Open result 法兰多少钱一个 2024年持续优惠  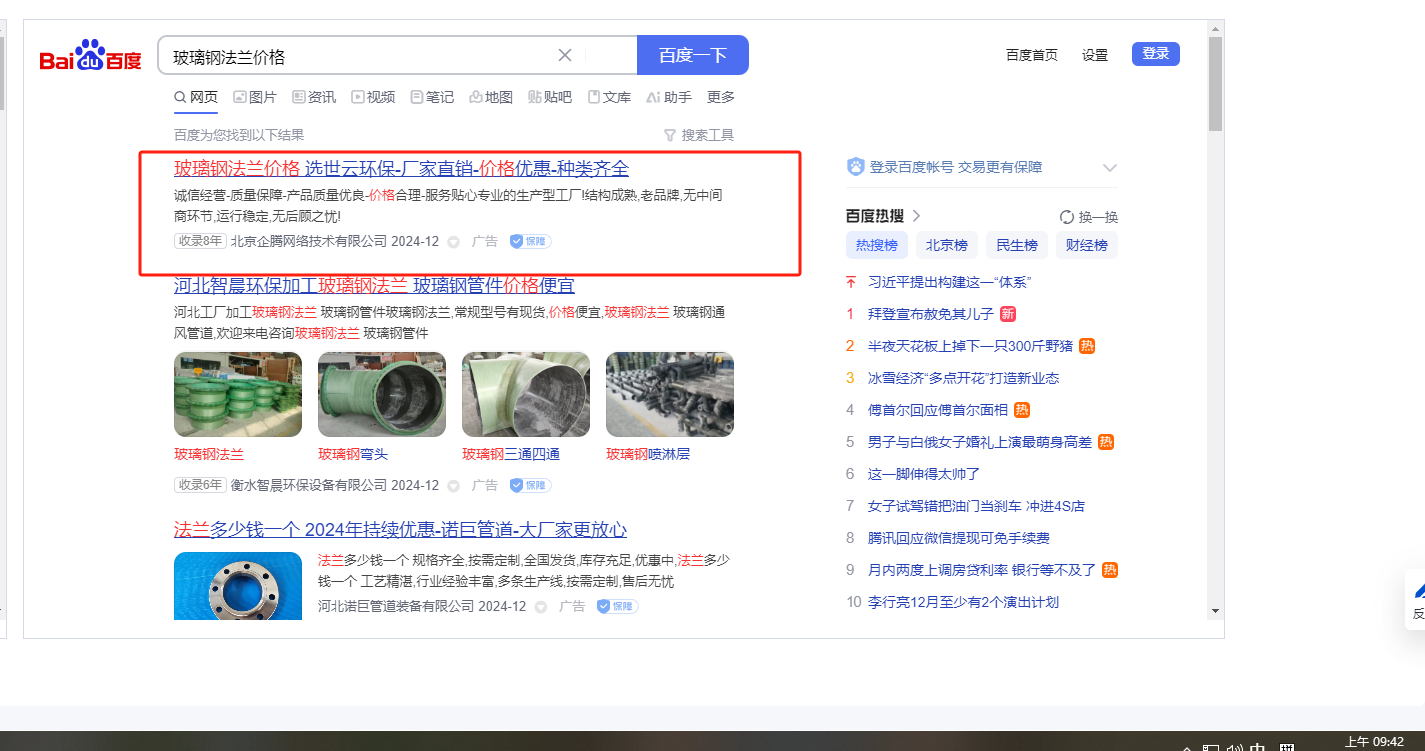click(x=400, y=529)
